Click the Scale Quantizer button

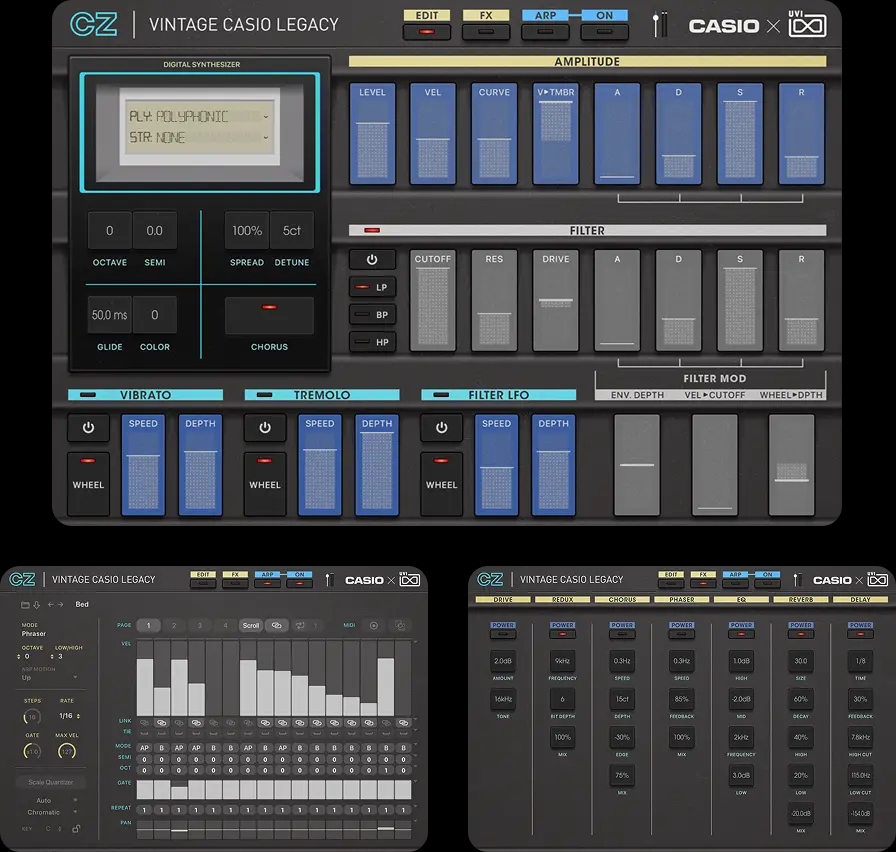[50, 782]
